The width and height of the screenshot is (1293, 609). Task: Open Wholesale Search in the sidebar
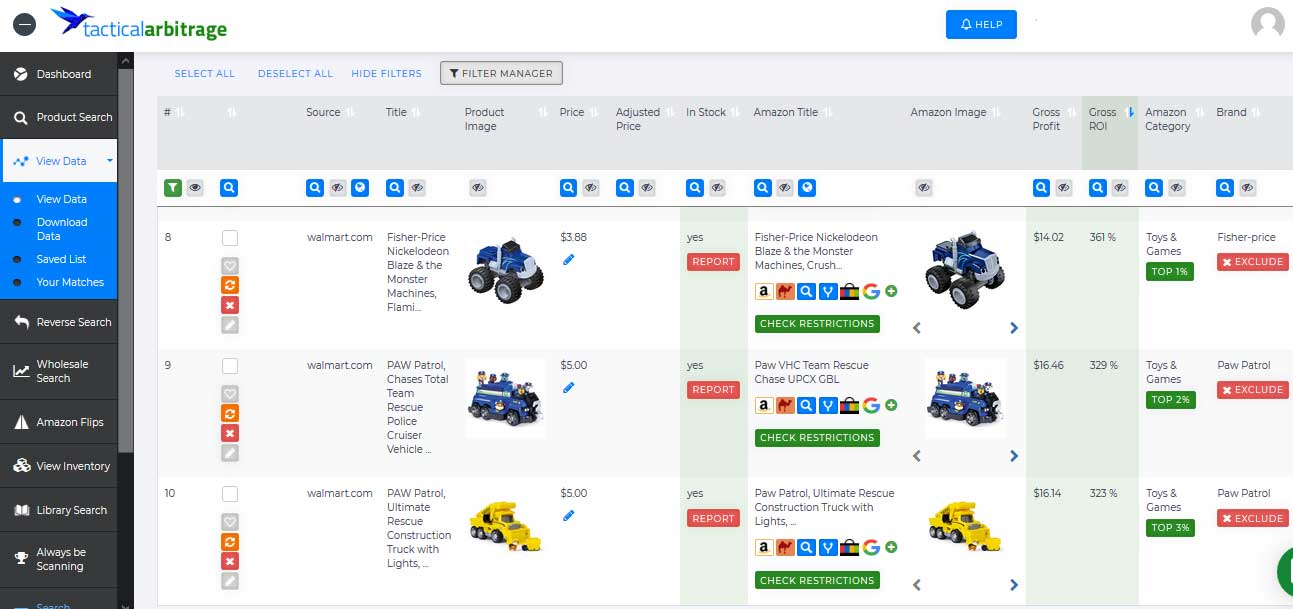pyautogui.click(x=59, y=371)
